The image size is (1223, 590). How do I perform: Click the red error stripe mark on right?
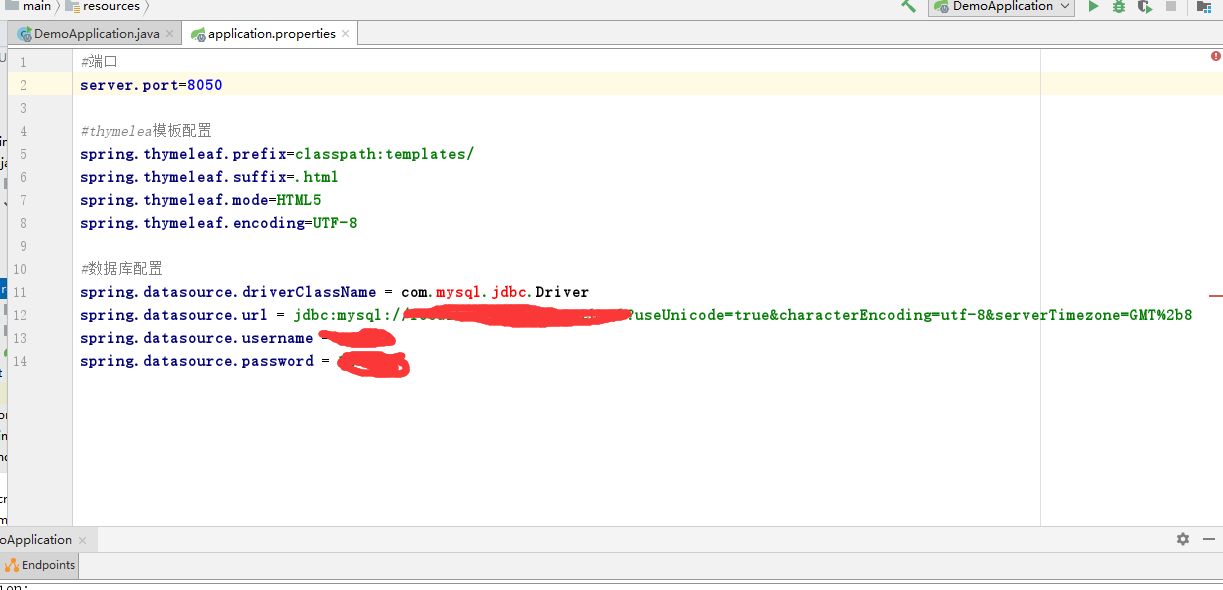(1215, 296)
